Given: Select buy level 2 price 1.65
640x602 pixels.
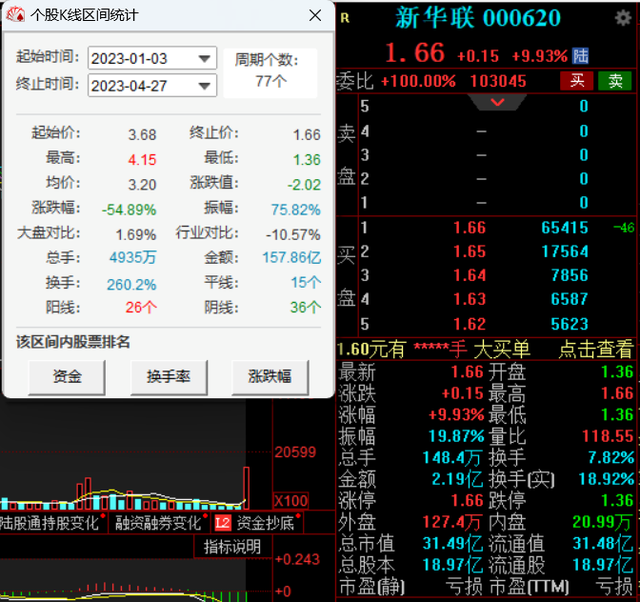Looking at the screenshot, I should pos(470,252).
